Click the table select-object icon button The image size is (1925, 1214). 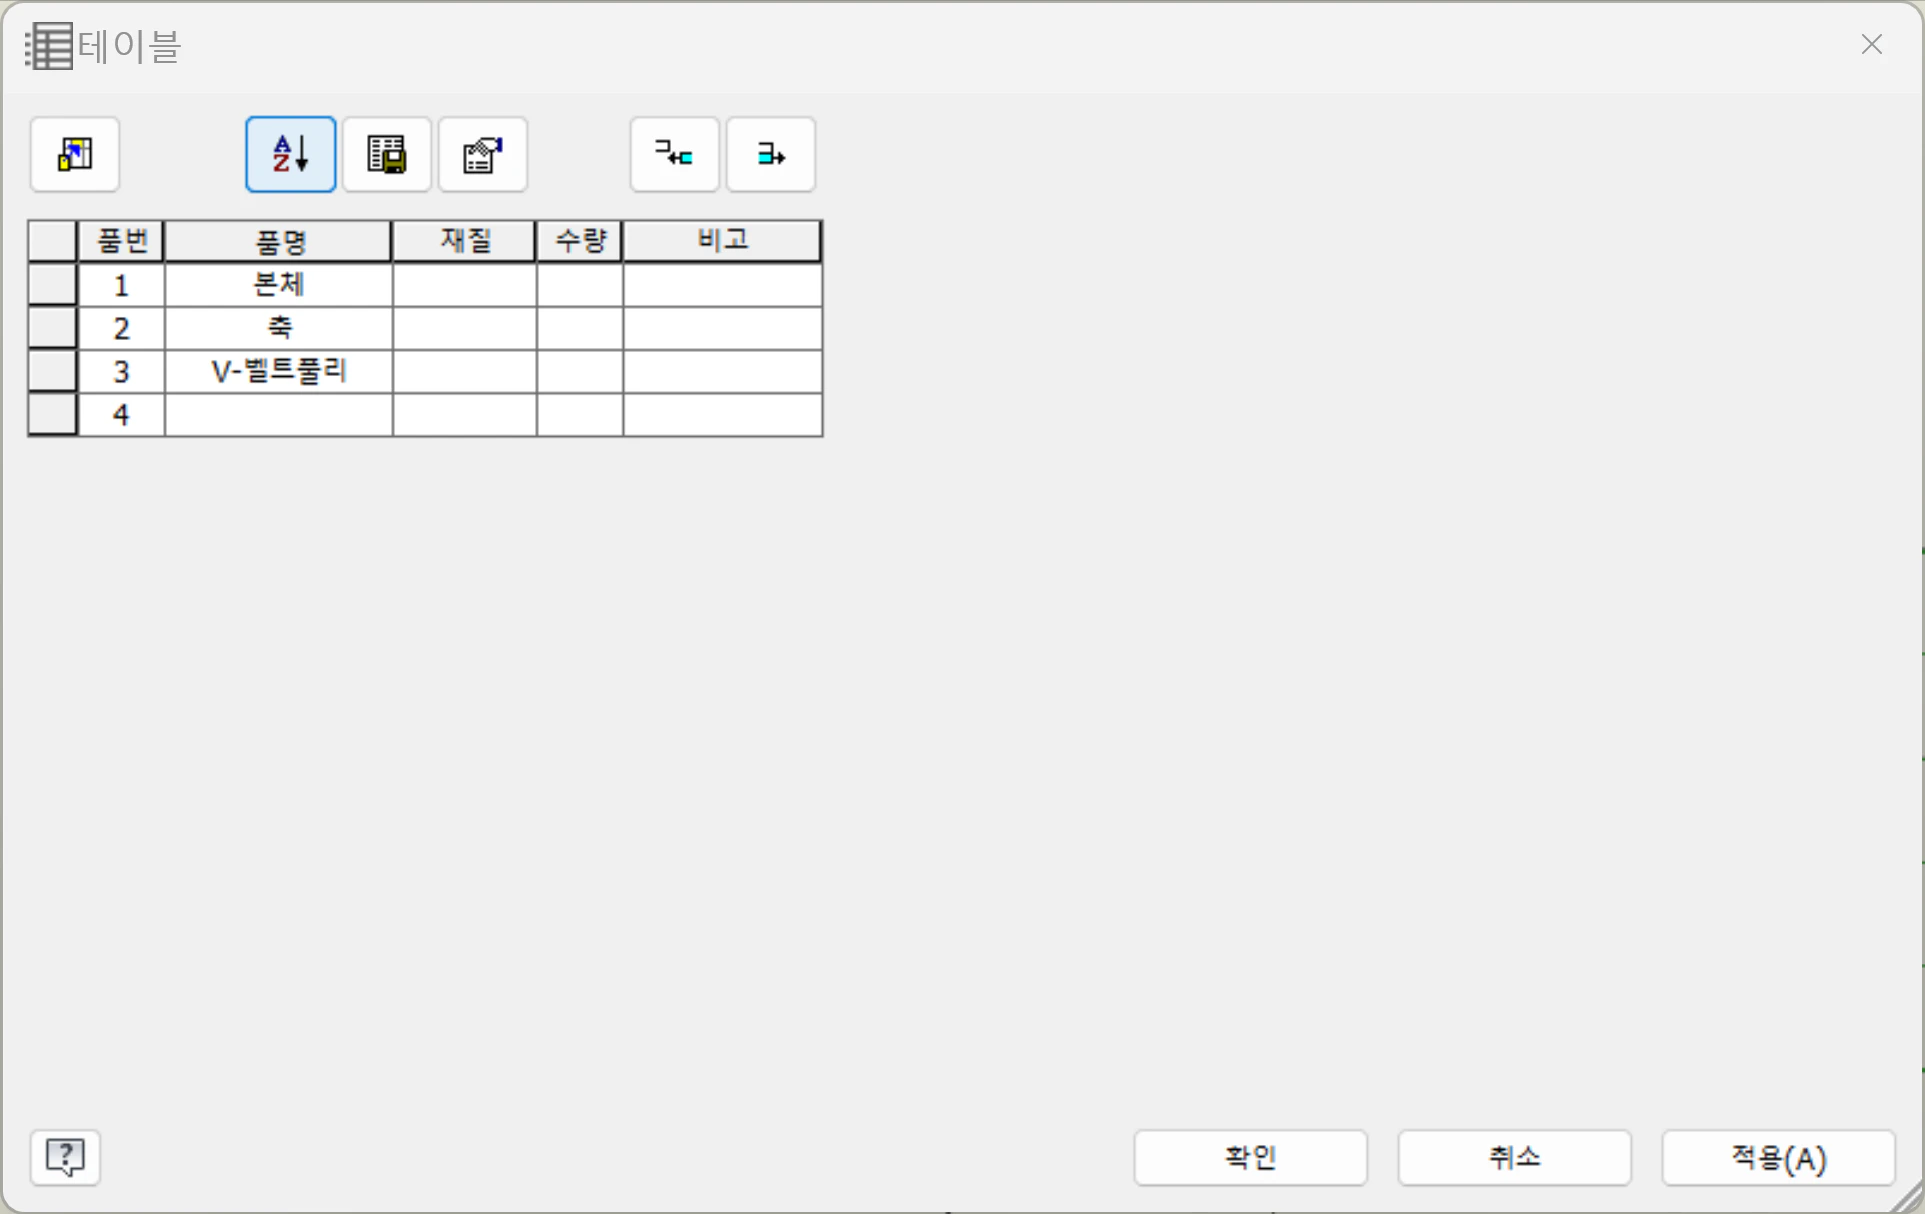[x=75, y=155]
